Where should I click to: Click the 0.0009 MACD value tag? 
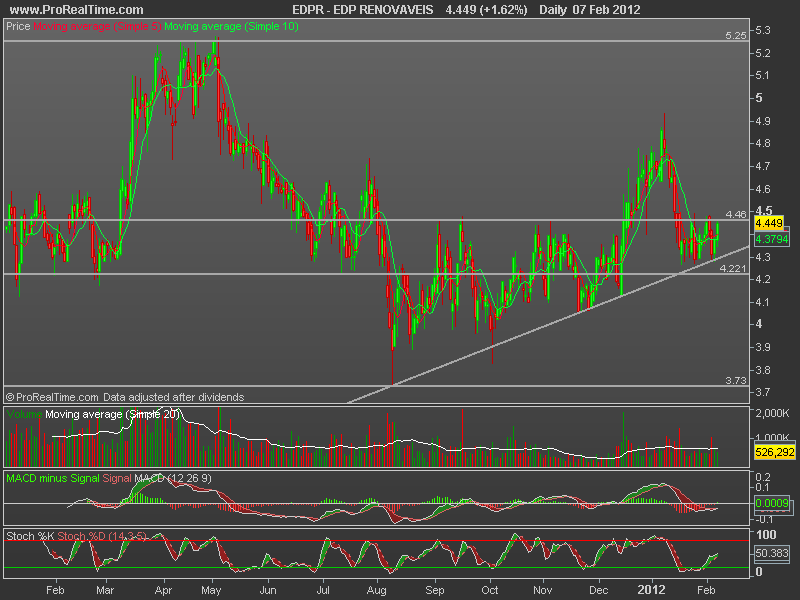772,503
